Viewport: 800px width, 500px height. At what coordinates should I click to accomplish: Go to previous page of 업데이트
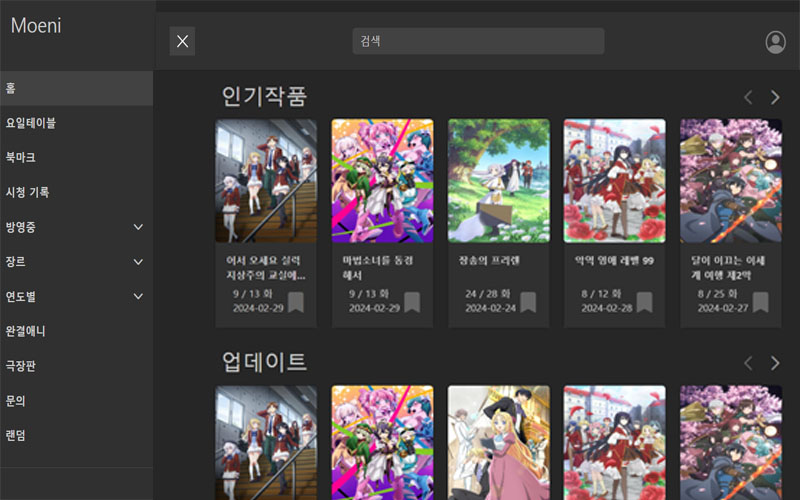coord(748,363)
